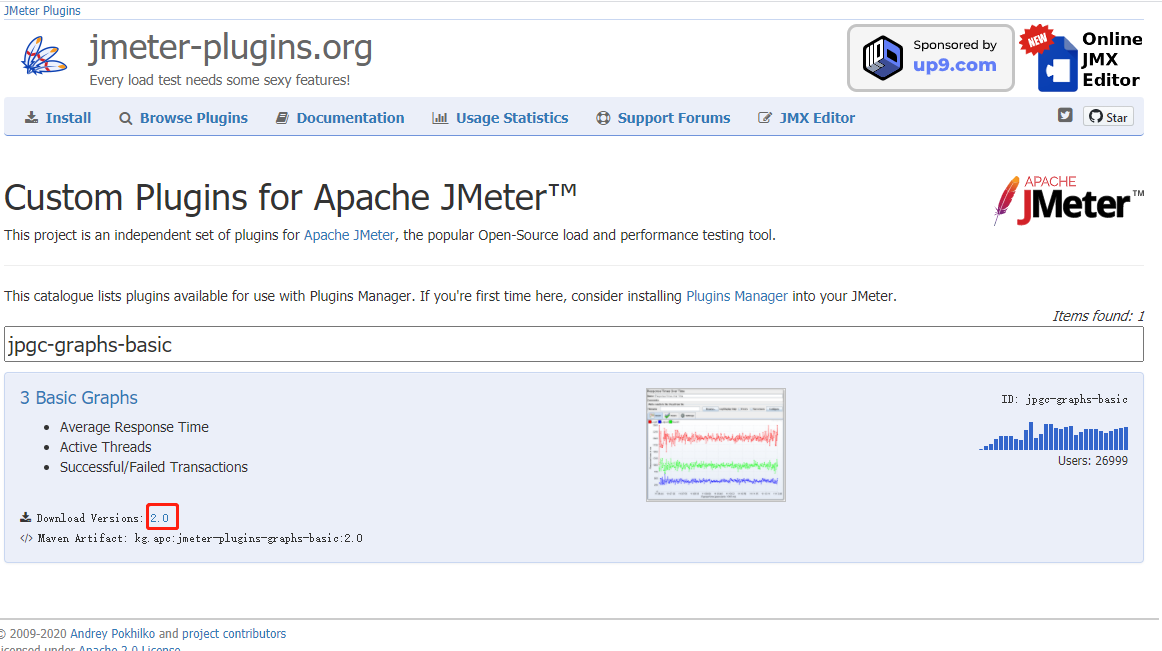The width and height of the screenshot is (1162, 651).
Task: Click the Active Threads list item
Action: click(x=105, y=447)
